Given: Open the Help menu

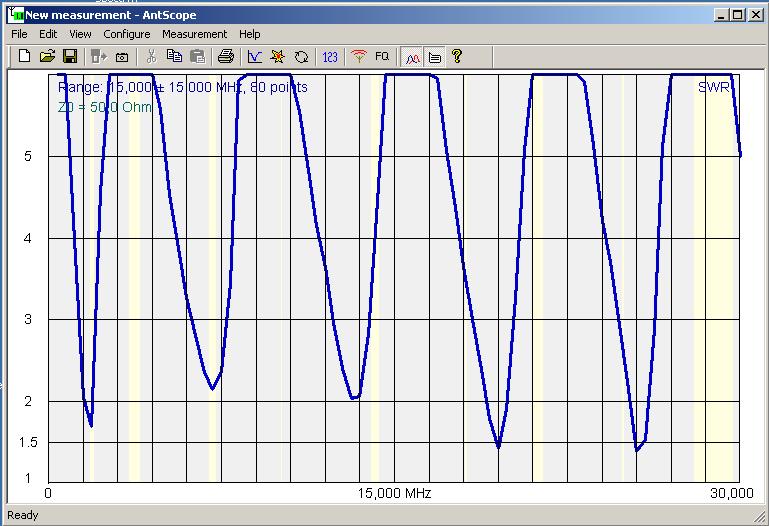Looking at the screenshot, I should pyautogui.click(x=250, y=34).
